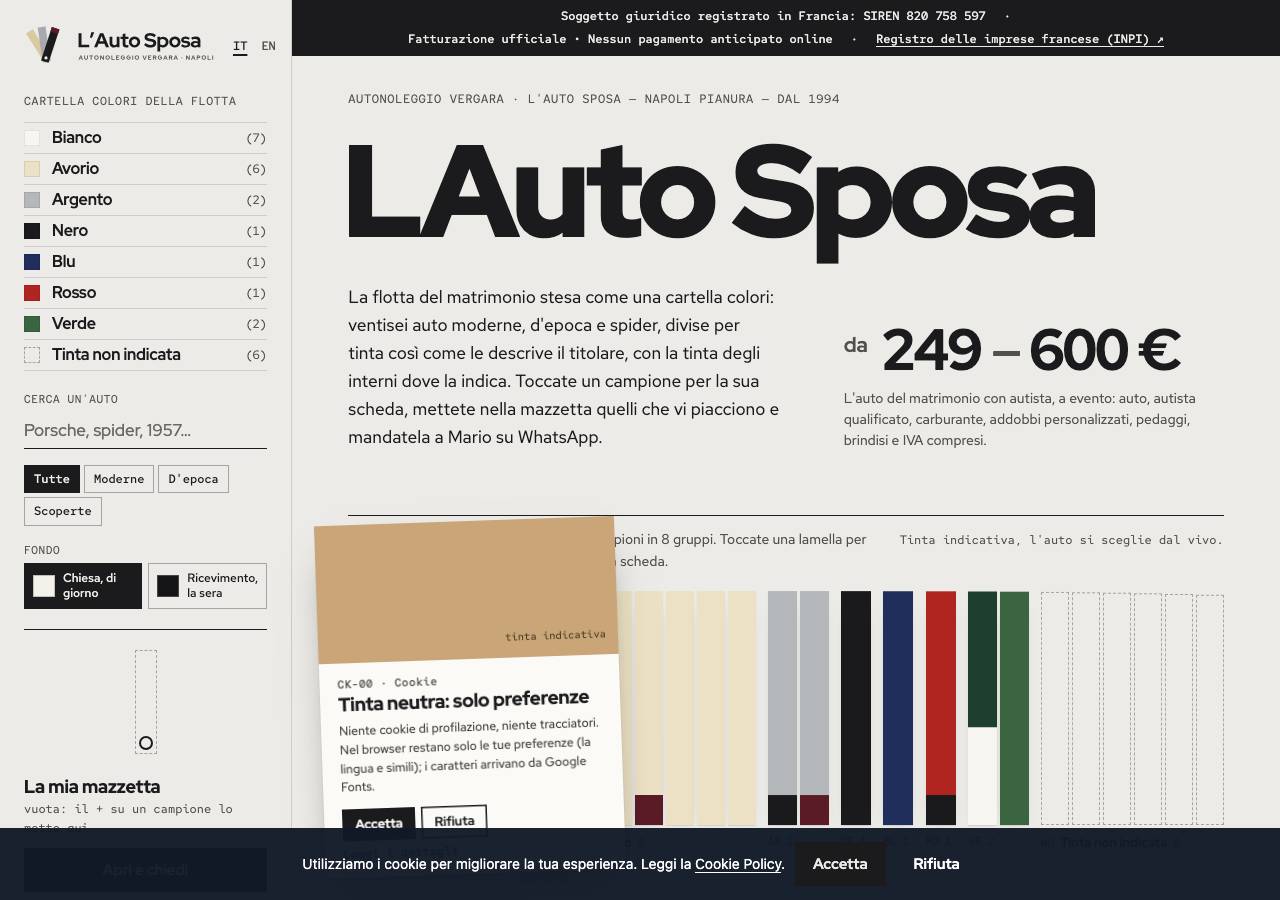Click Rifiuta in the CK-00 cookie card
Viewport: 1280px width, 900px height.
(x=454, y=820)
